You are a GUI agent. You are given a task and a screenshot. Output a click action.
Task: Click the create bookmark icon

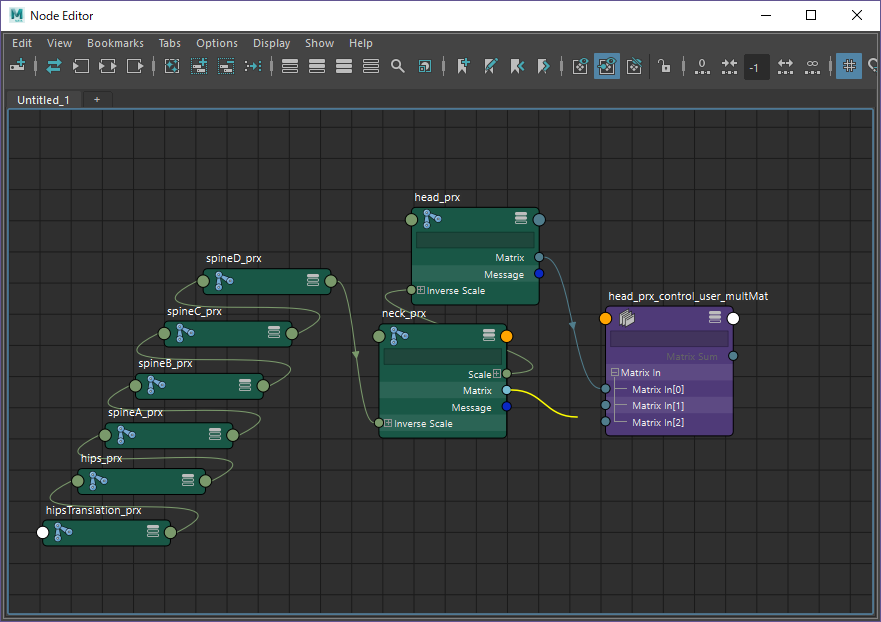coord(463,66)
